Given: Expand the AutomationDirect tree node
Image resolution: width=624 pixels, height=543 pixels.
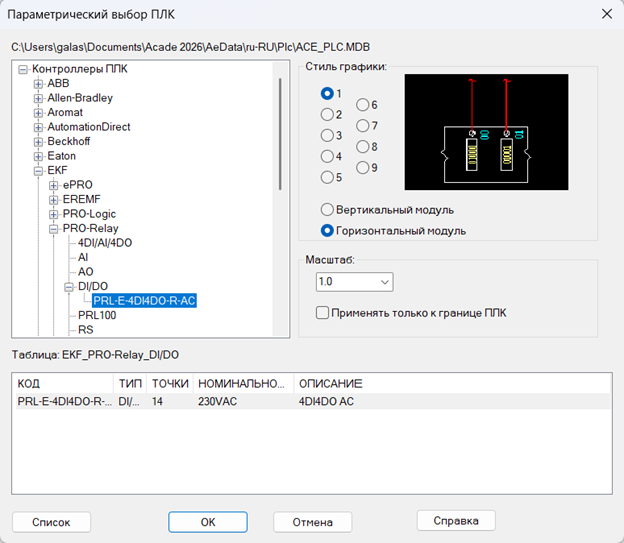Looking at the screenshot, I should pos(38,127).
